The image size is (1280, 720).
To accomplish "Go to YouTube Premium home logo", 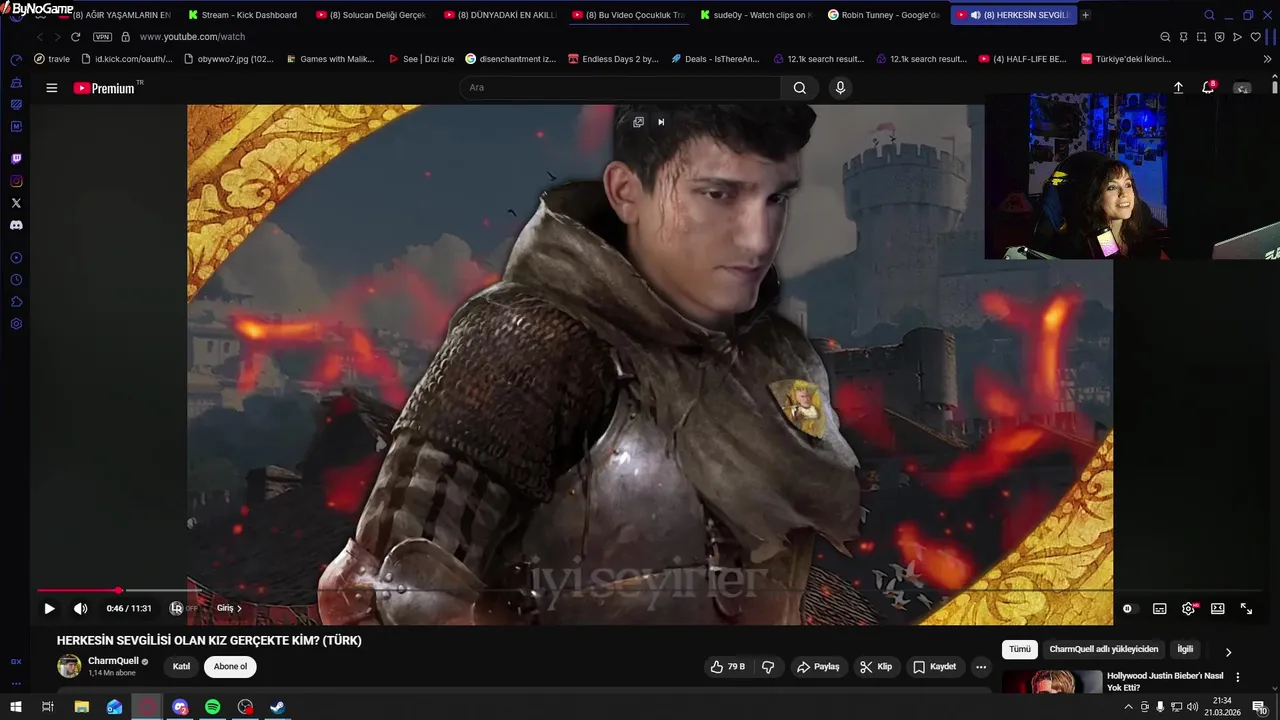I will coord(104,88).
